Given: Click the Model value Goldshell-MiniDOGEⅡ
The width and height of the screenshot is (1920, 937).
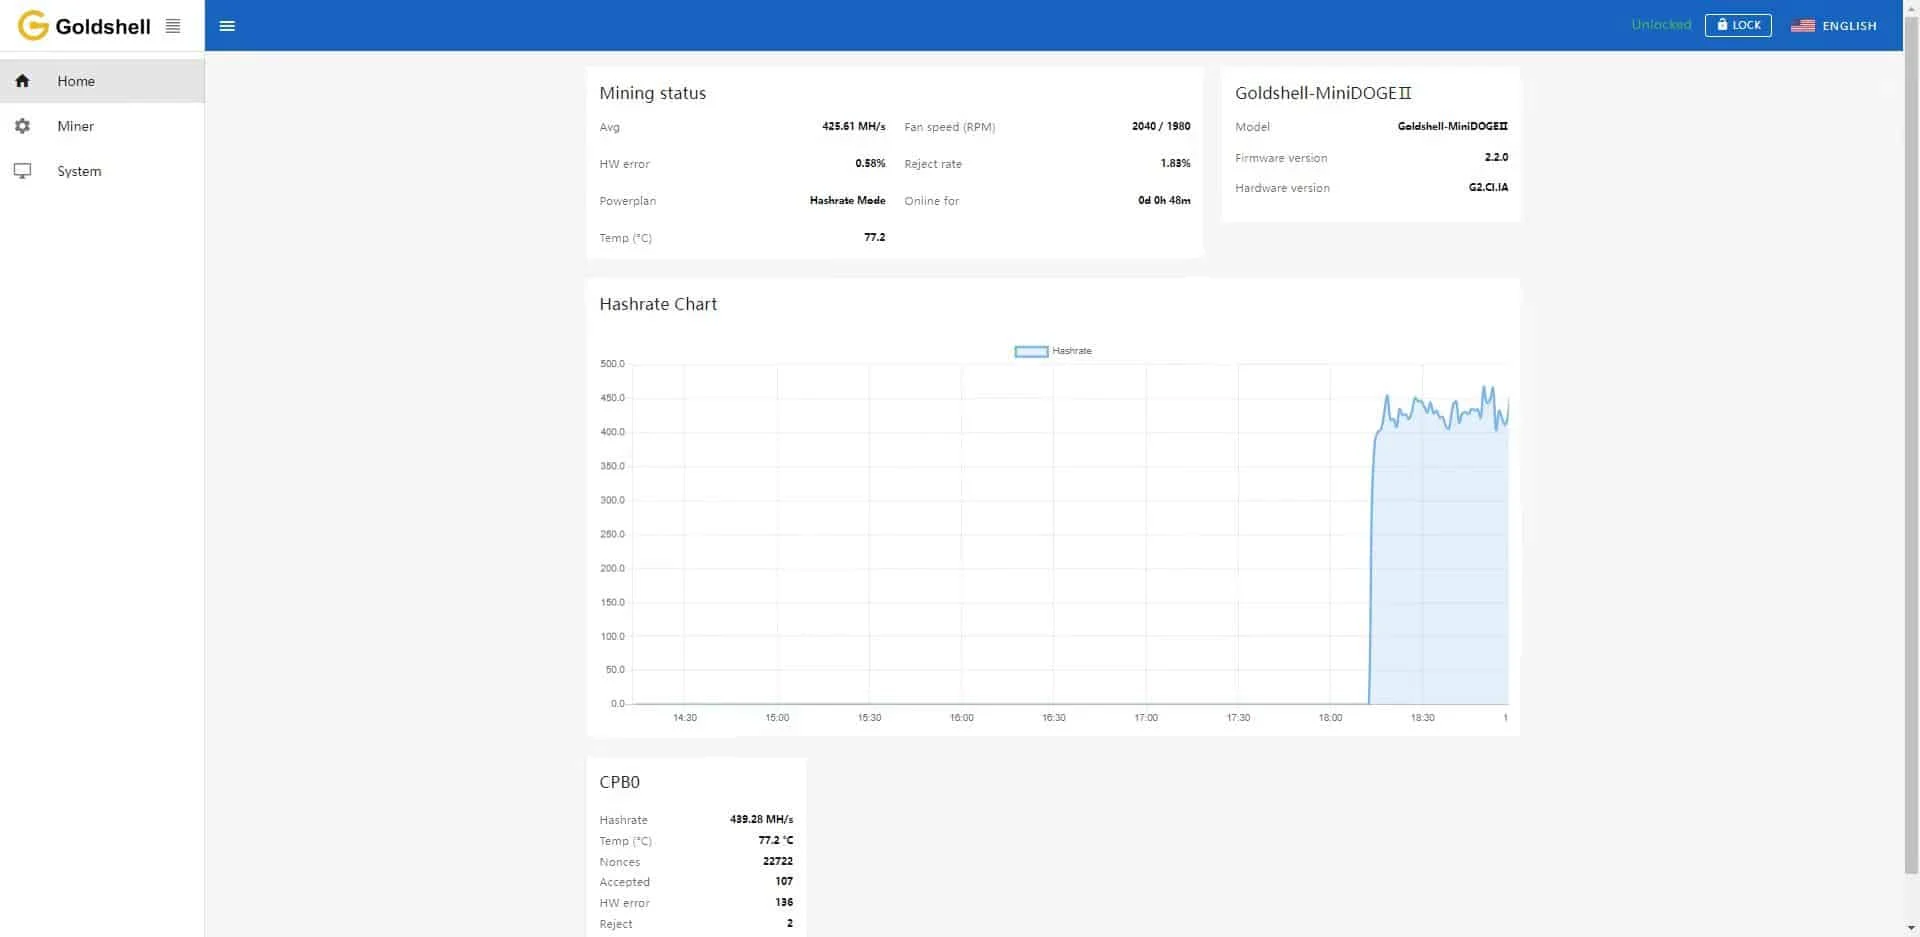Looking at the screenshot, I should (1453, 127).
